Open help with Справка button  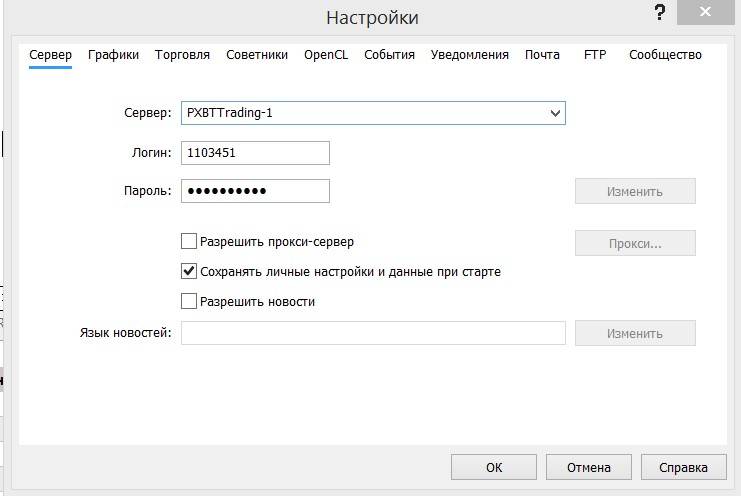click(683, 467)
